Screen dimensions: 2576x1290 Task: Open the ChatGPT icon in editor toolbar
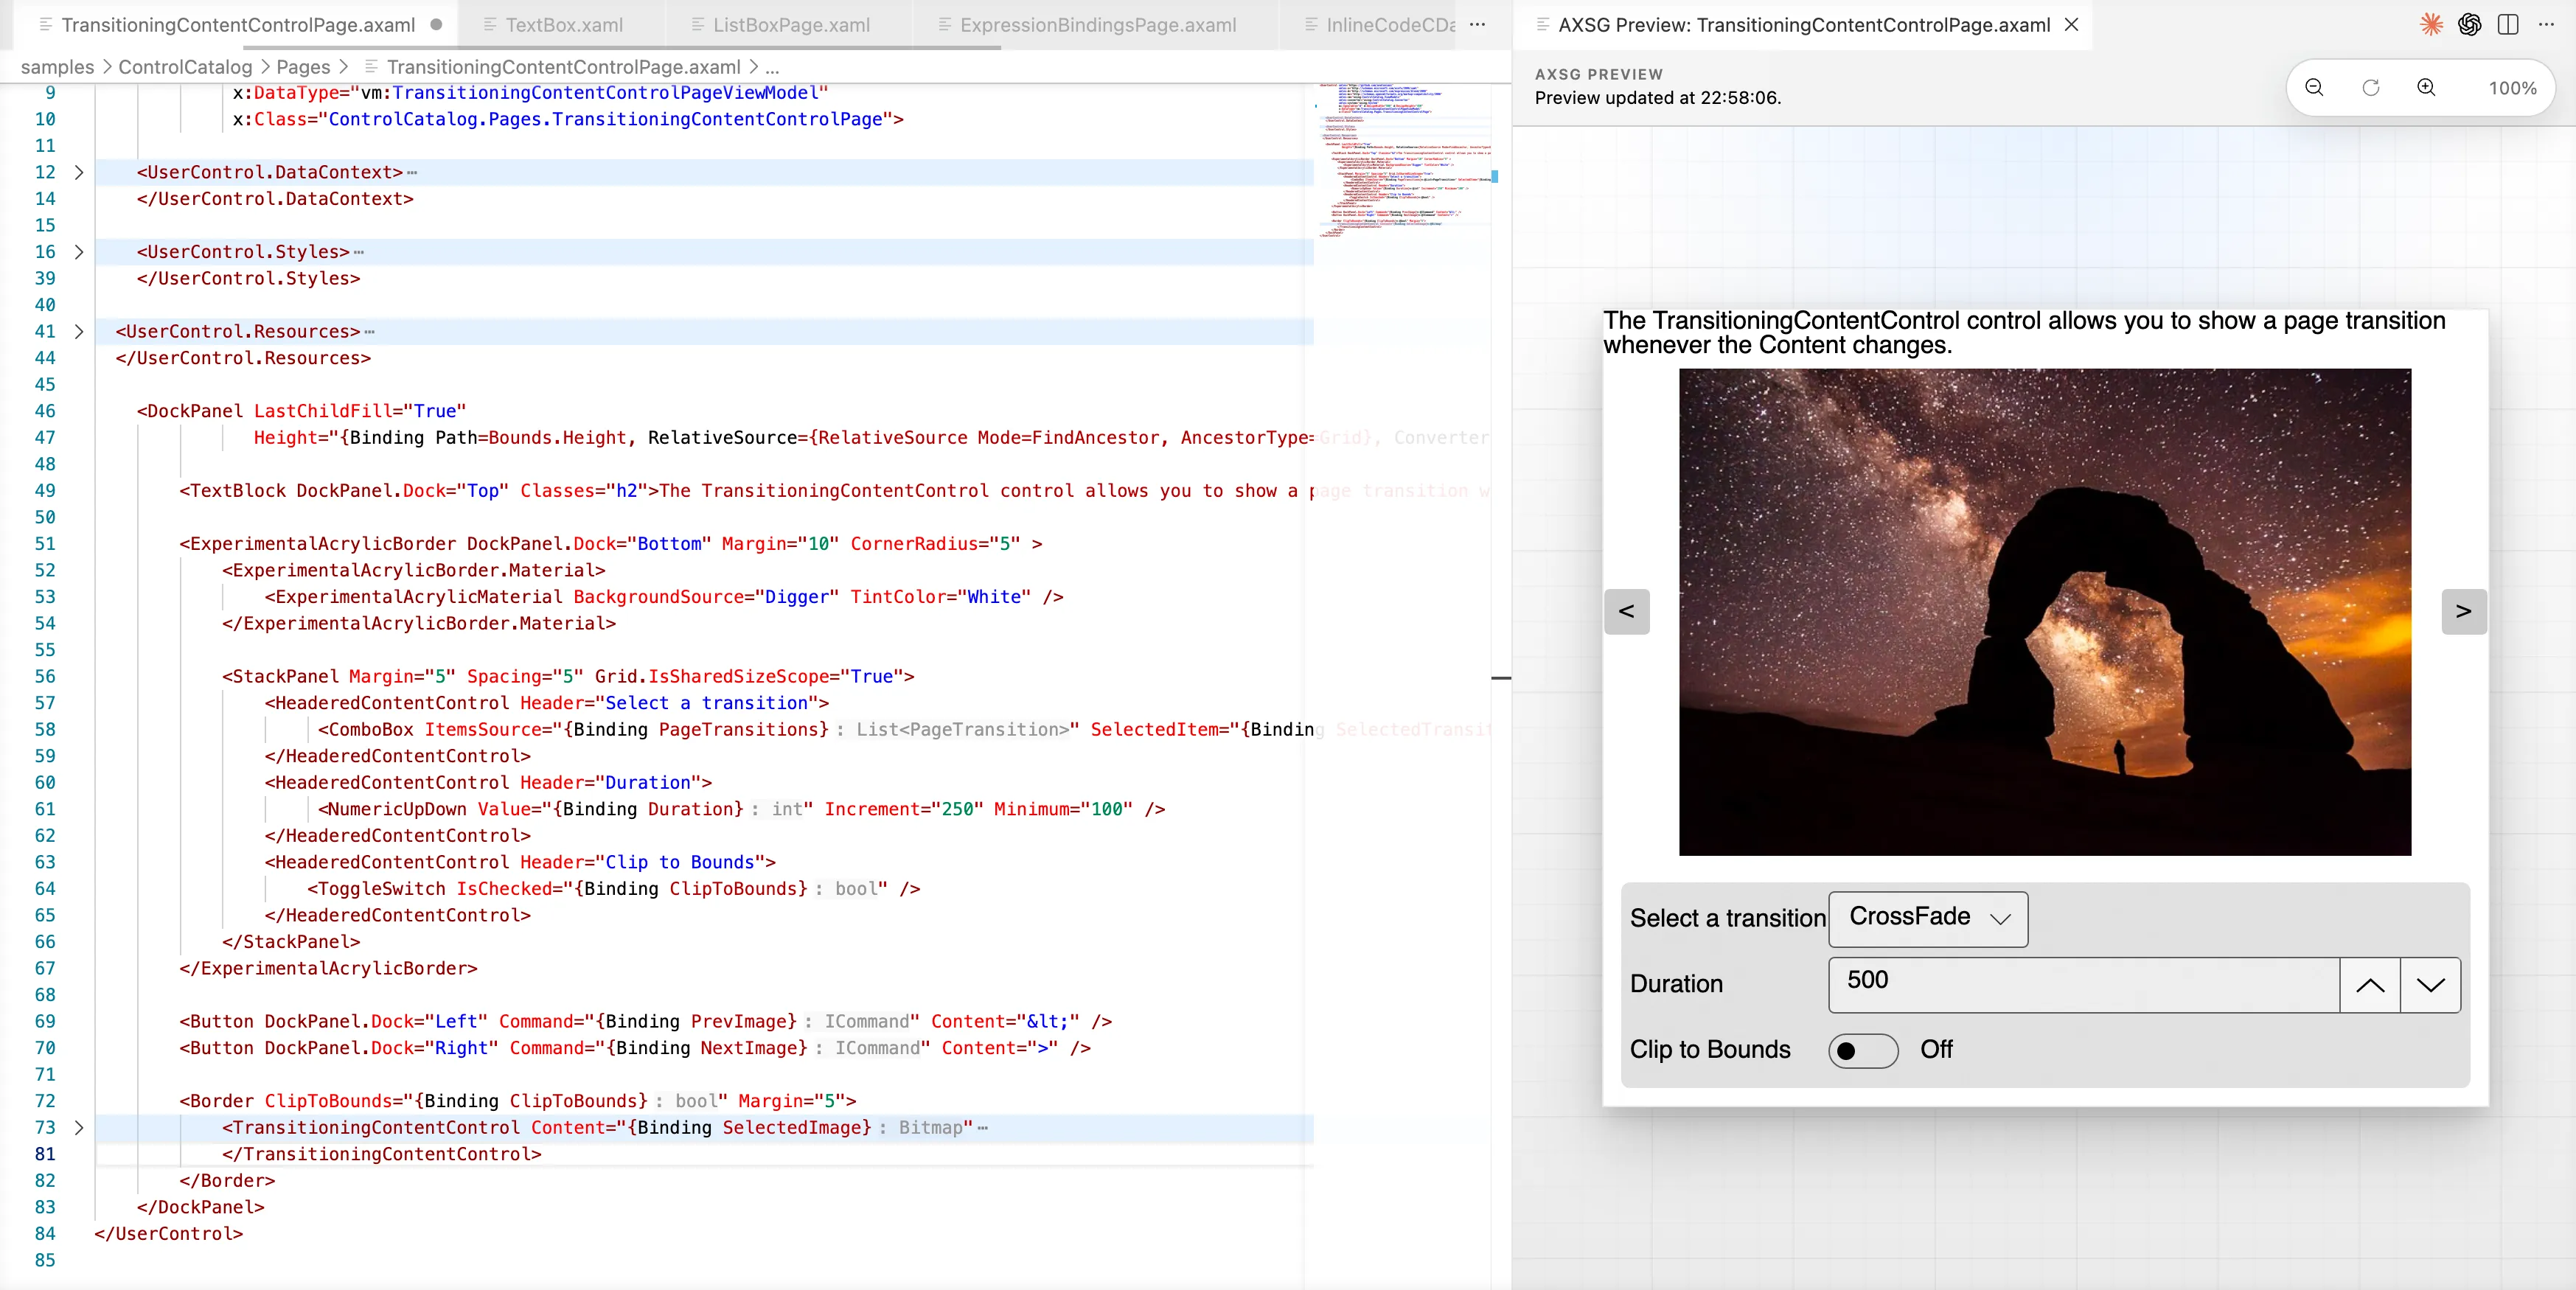(x=2469, y=25)
